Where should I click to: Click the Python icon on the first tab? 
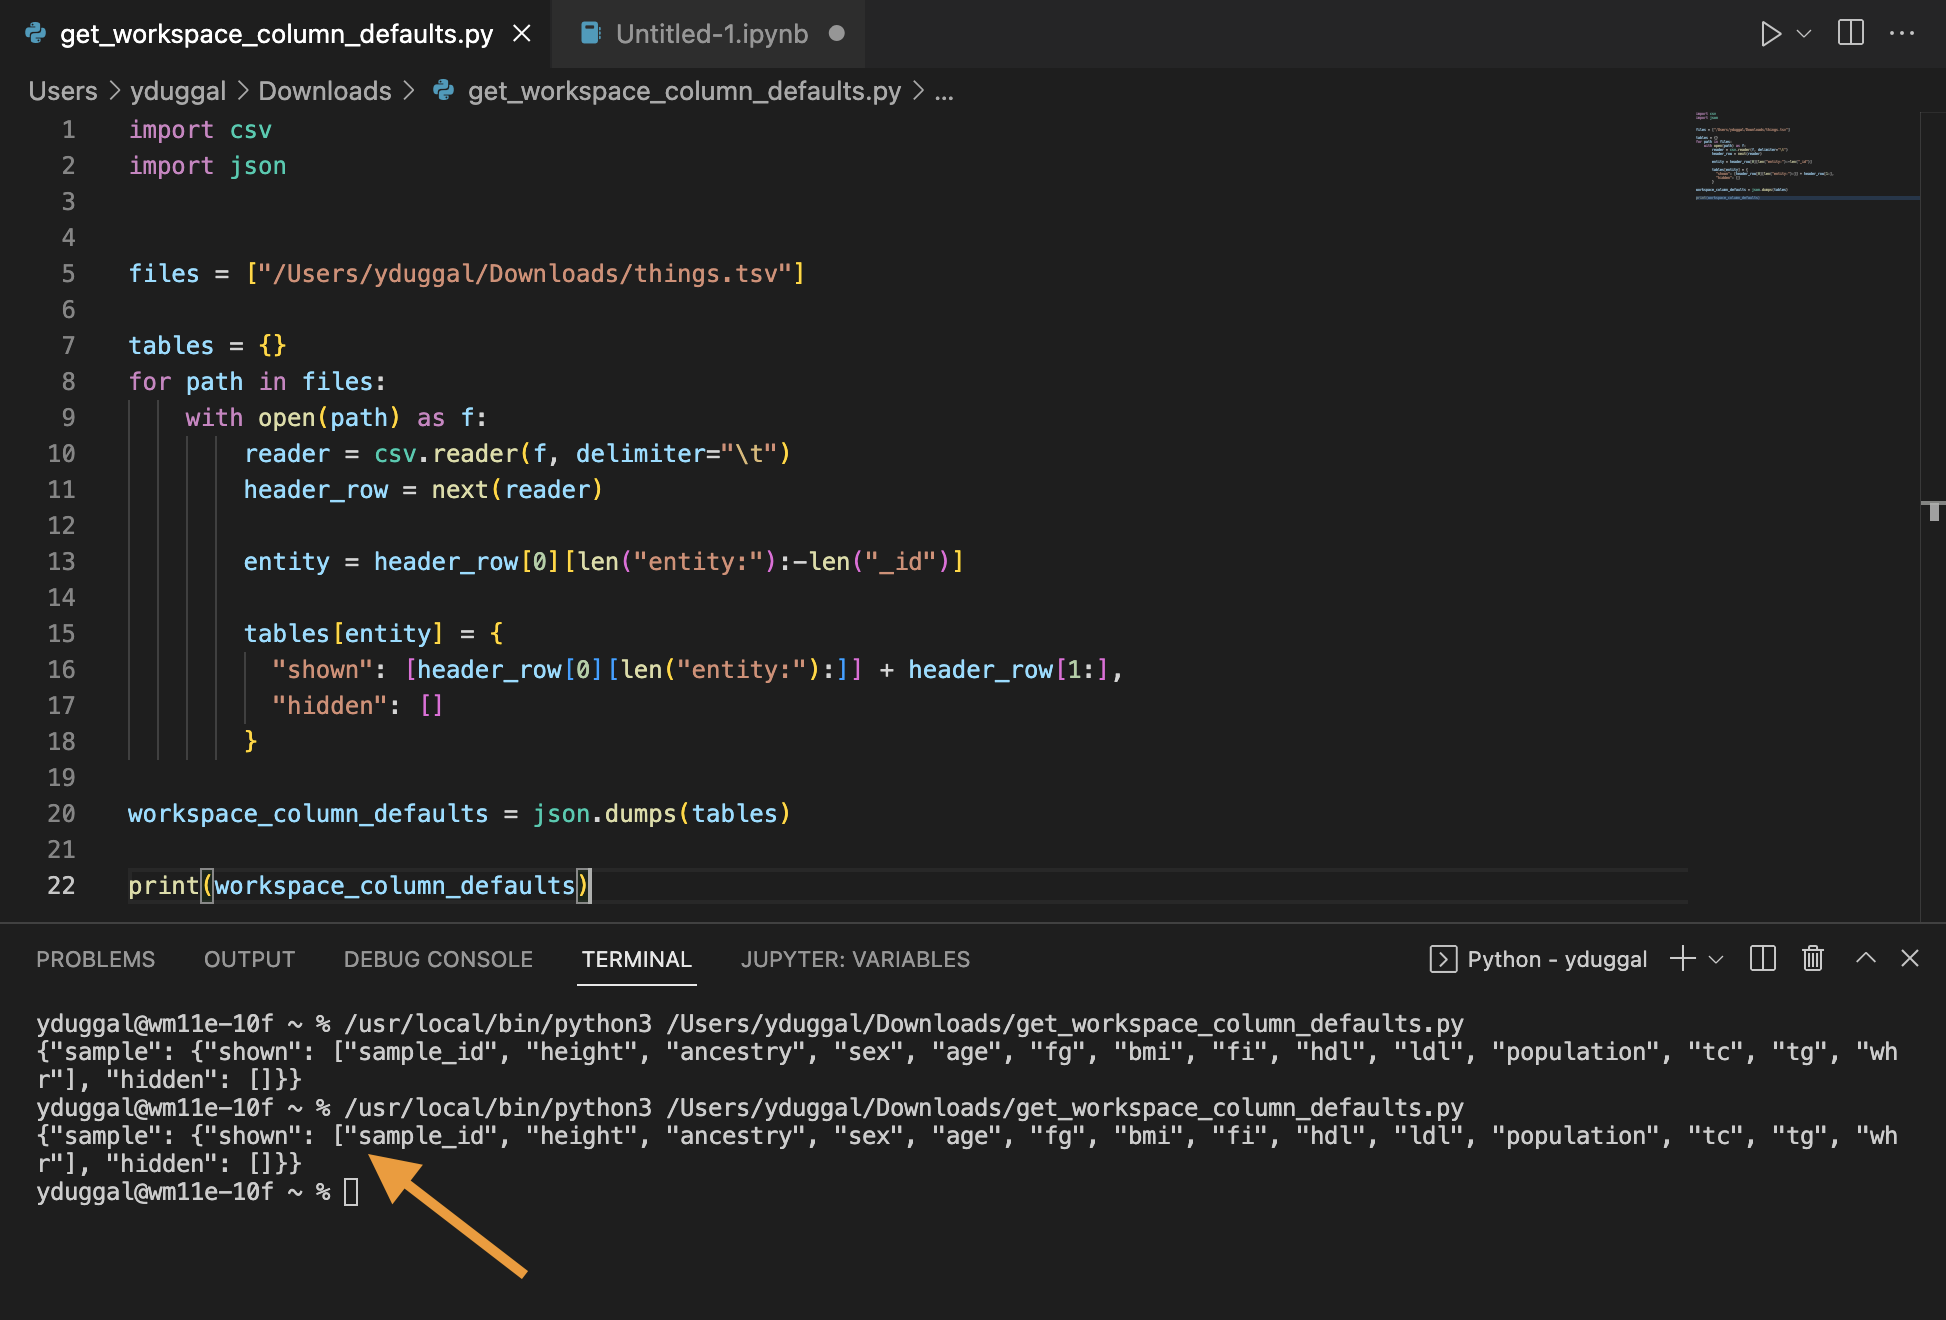coord(36,34)
